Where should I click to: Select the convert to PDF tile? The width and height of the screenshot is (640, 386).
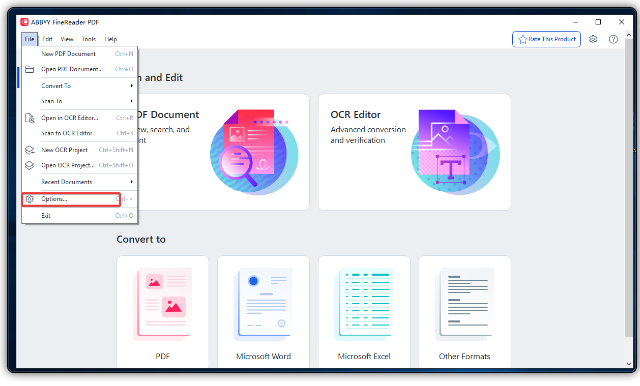(162, 312)
